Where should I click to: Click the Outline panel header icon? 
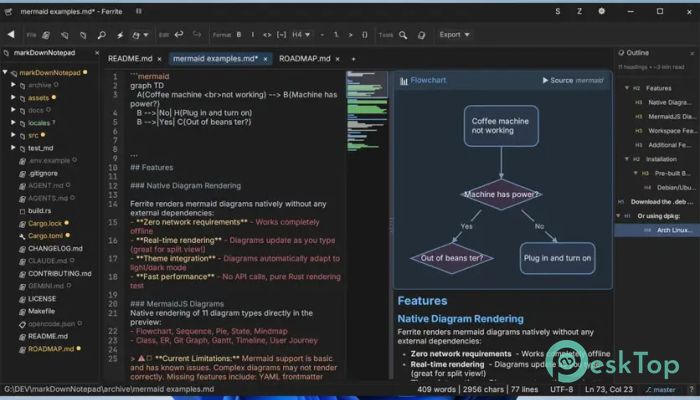621,53
